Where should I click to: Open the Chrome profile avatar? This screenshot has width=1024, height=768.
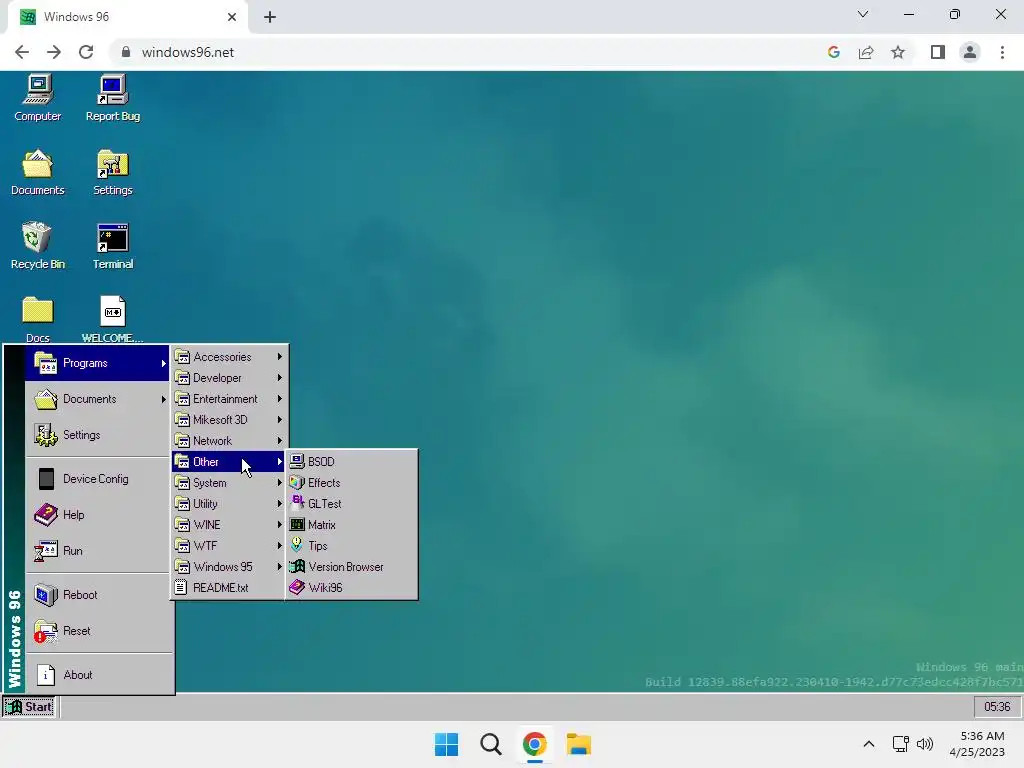tap(970, 52)
